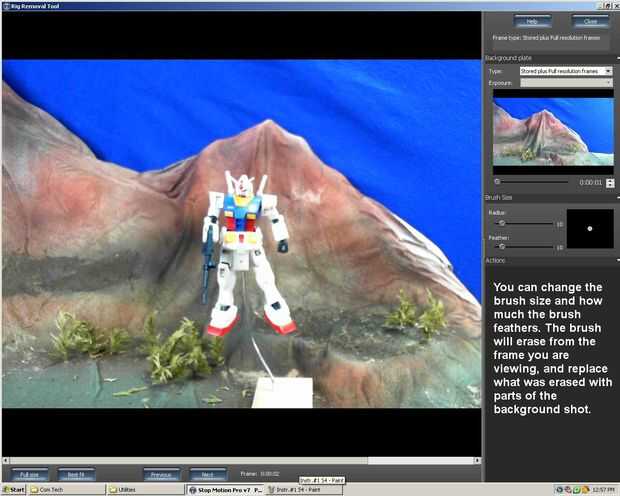Click the Help button
The image size is (620, 496).
click(532, 21)
